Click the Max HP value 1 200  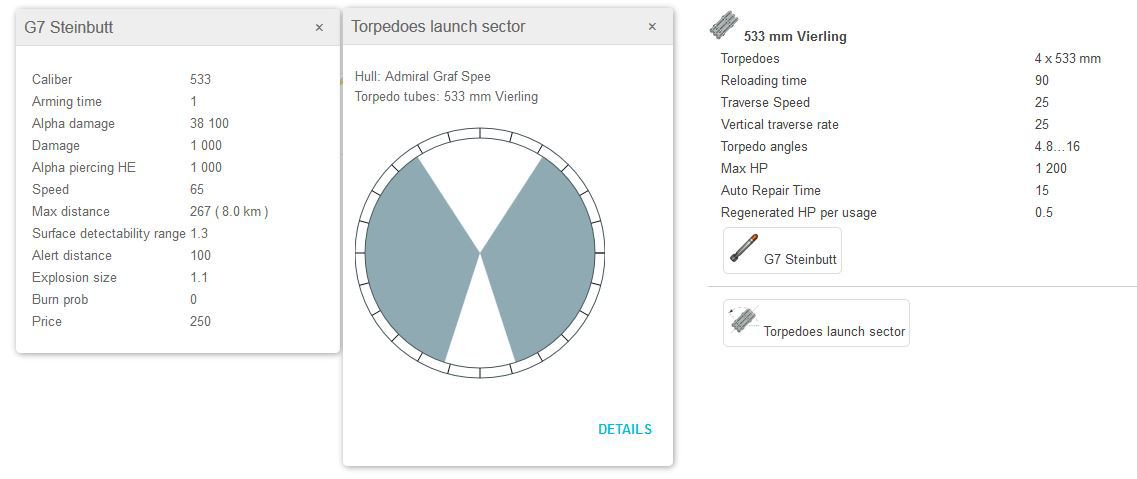pos(1051,169)
